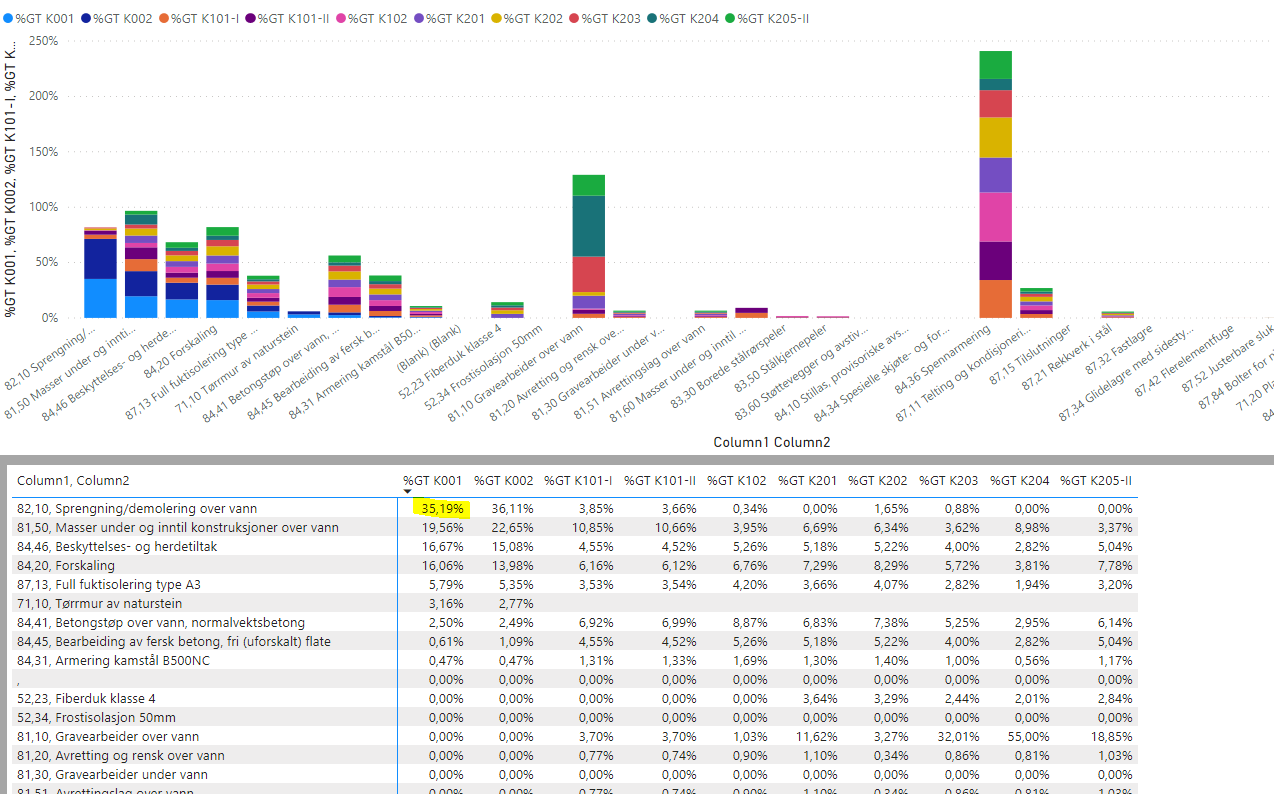Select the 36,11% table cell

point(514,508)
